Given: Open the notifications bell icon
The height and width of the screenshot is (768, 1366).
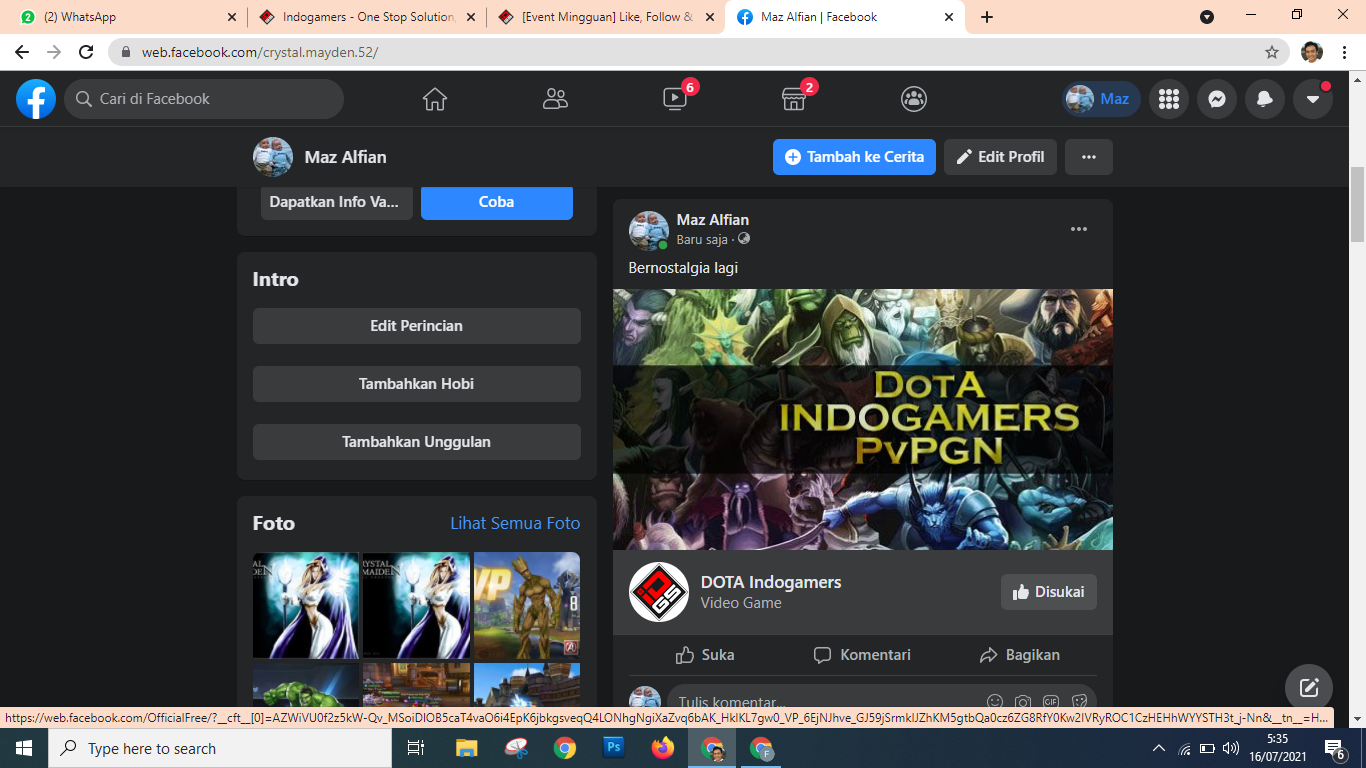Looking at the screenshot, I should point(1265,99).
